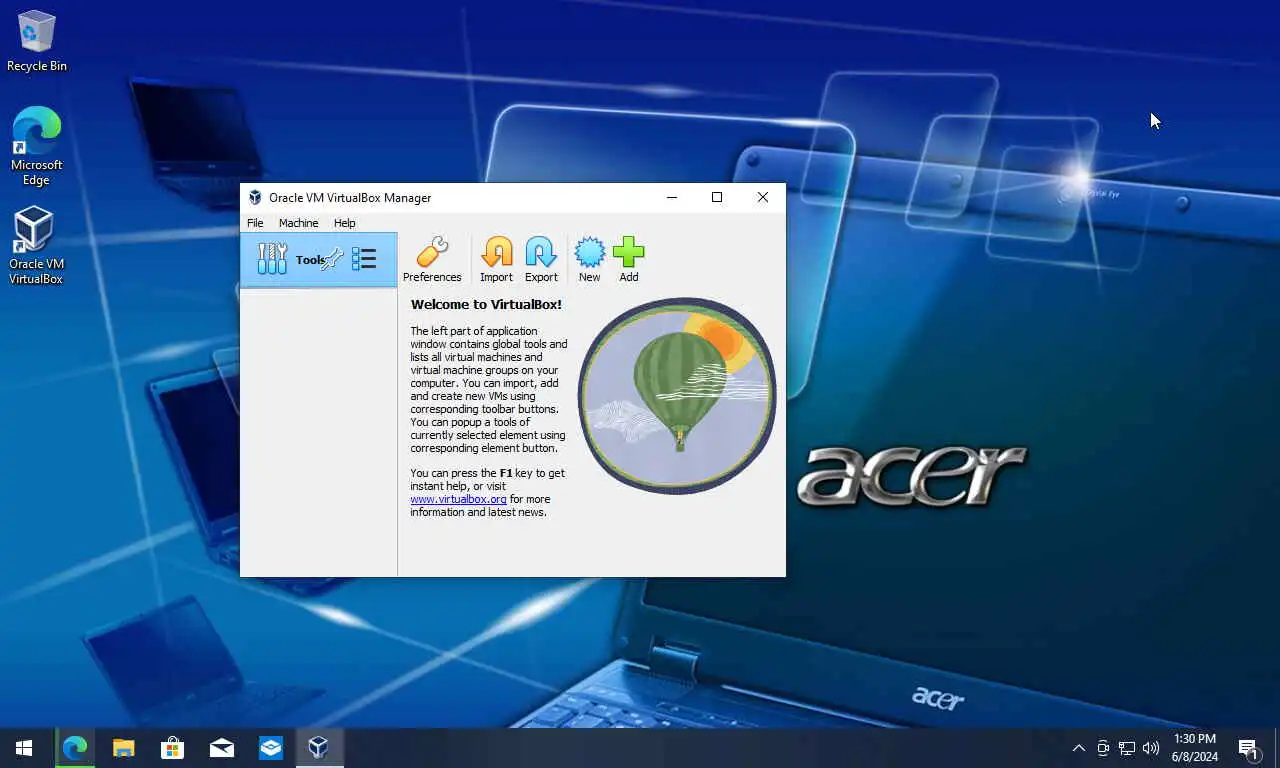Select the Tools item in the sidebar

click(x=318, y=260)
